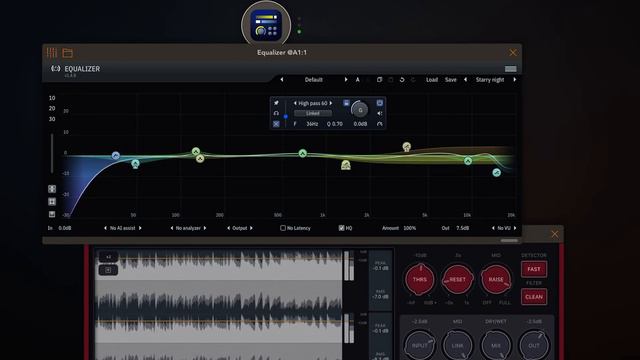Select next filter type after High pass
Viewport: 640px width, 360px height.
click(x=331, y=103)
